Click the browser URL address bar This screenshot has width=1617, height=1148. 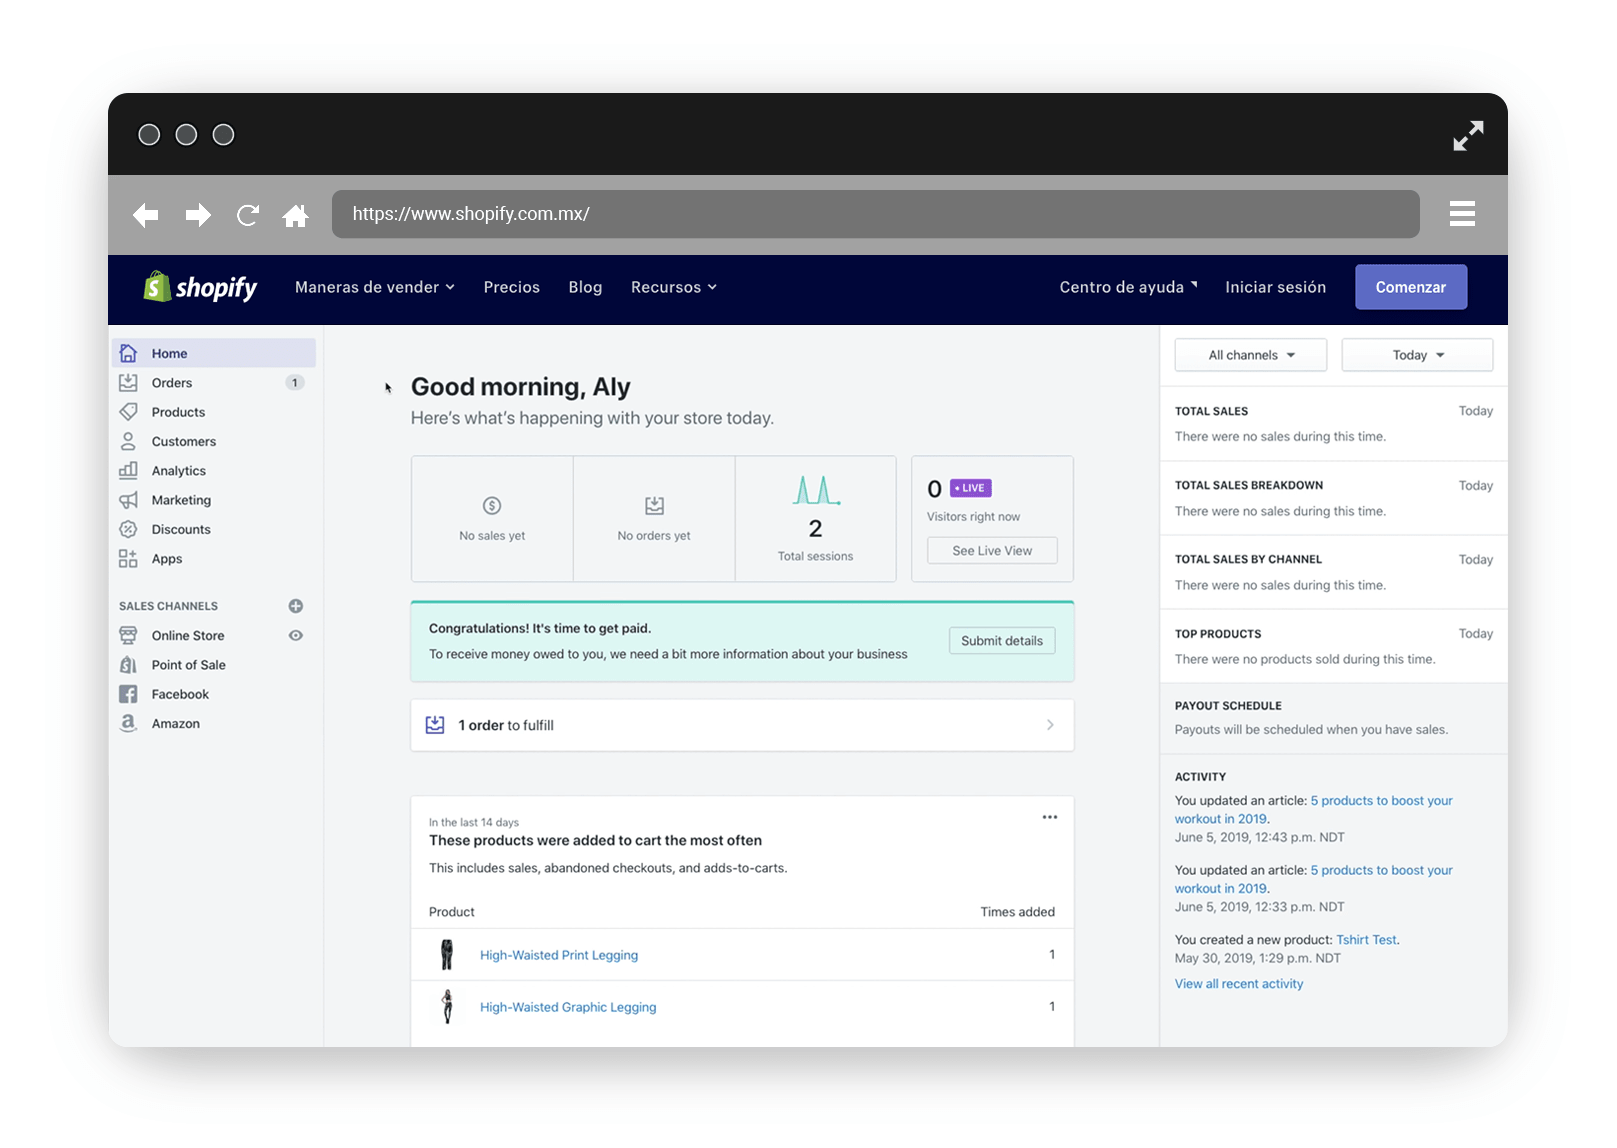[876, 214]
